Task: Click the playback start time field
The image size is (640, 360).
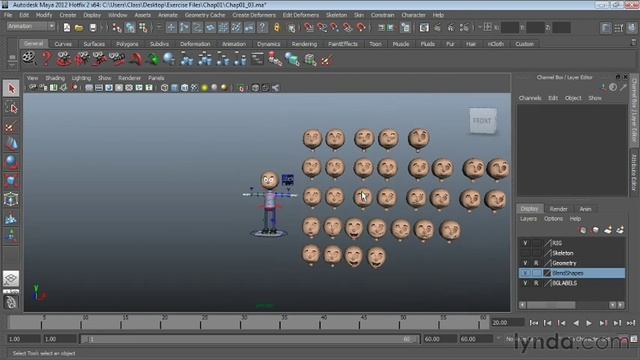Action: pyautogui.click(x=60, y=339)
